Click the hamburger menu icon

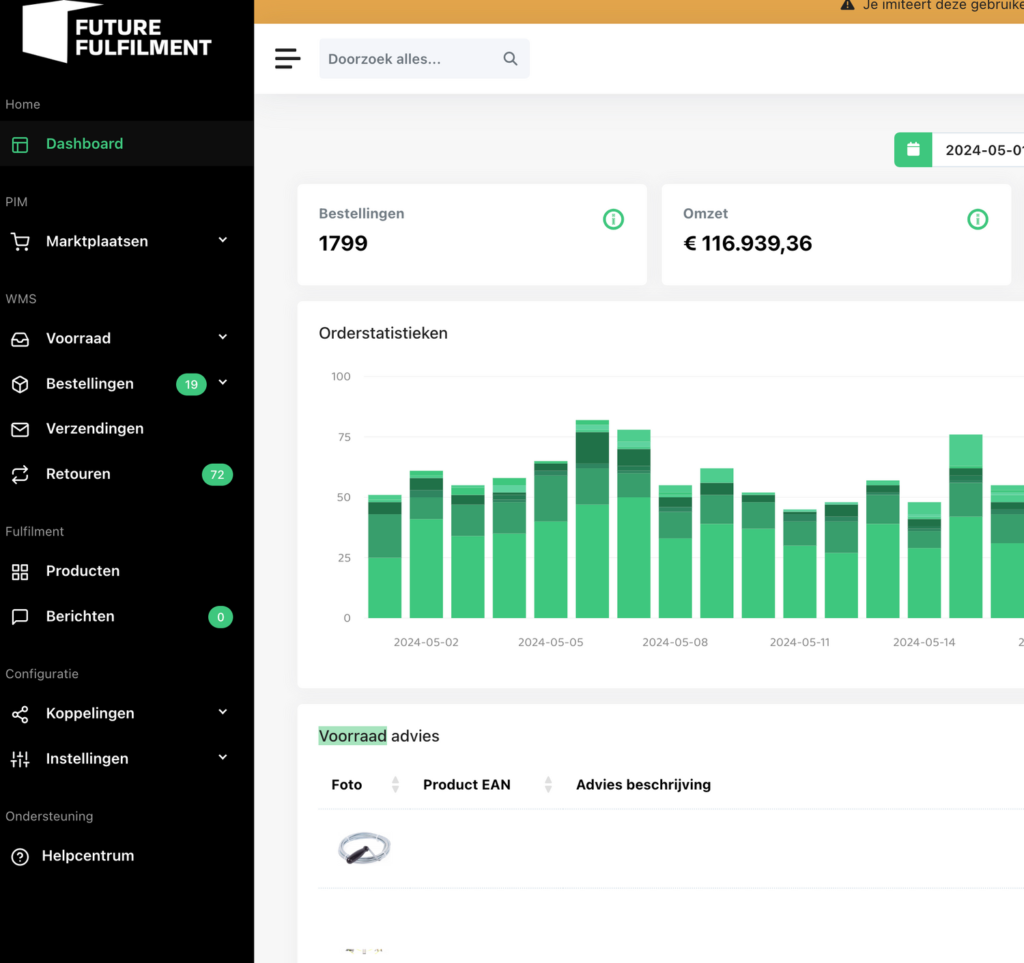tap(287, 59)
